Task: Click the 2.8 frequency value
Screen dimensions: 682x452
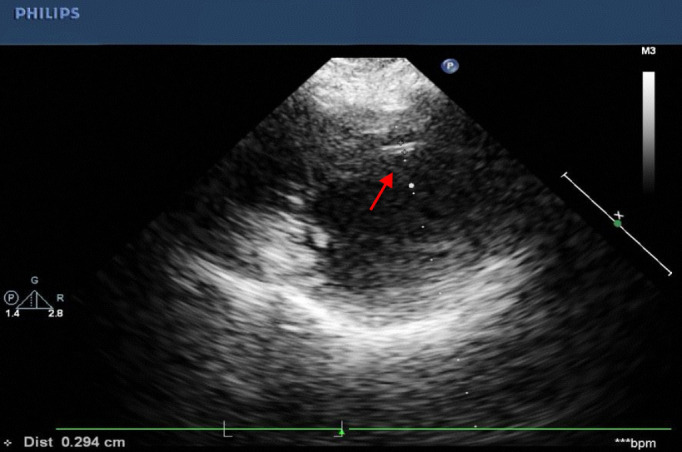Action: tap(56, 313)
